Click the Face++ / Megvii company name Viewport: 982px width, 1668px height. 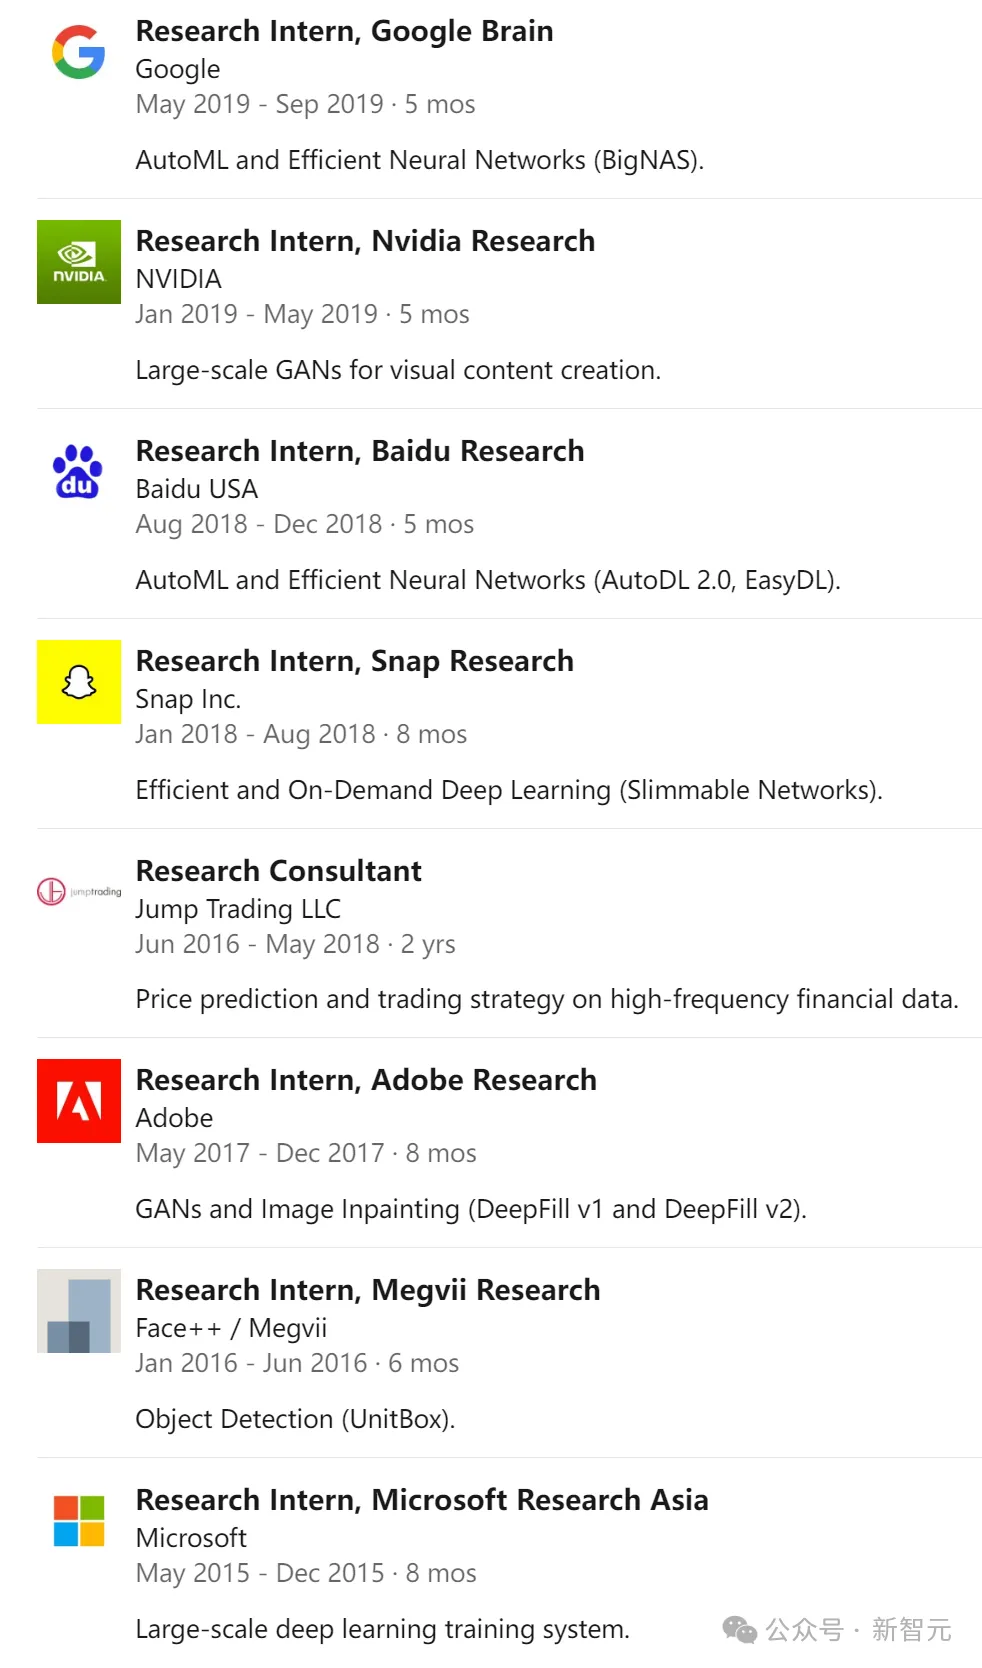231,1328
